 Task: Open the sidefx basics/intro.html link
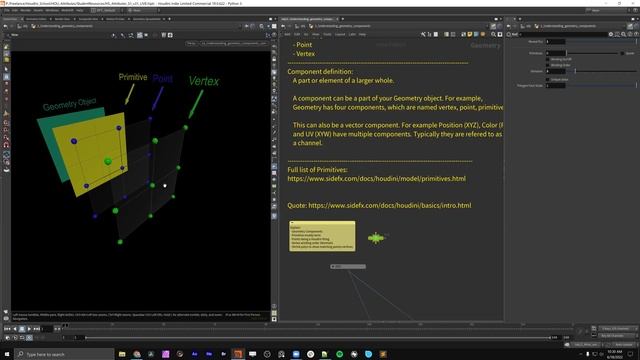389,205
